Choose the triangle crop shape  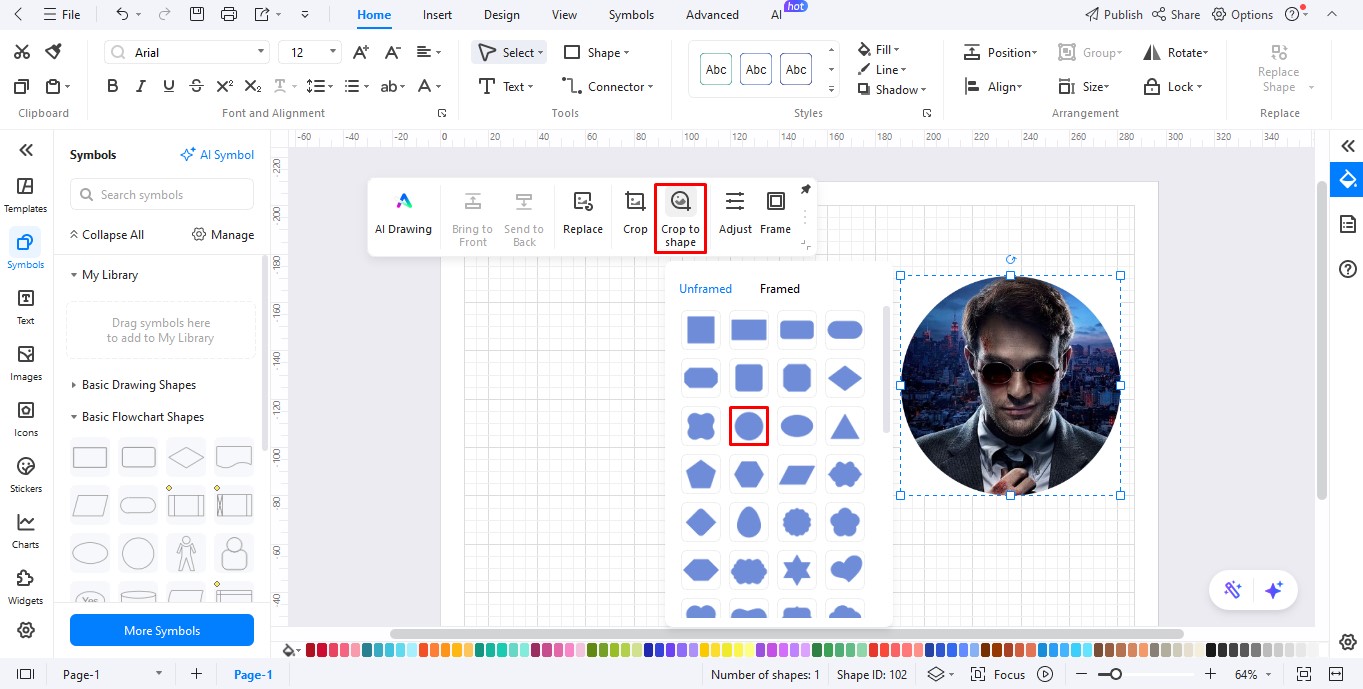click(x=845, y=426)
